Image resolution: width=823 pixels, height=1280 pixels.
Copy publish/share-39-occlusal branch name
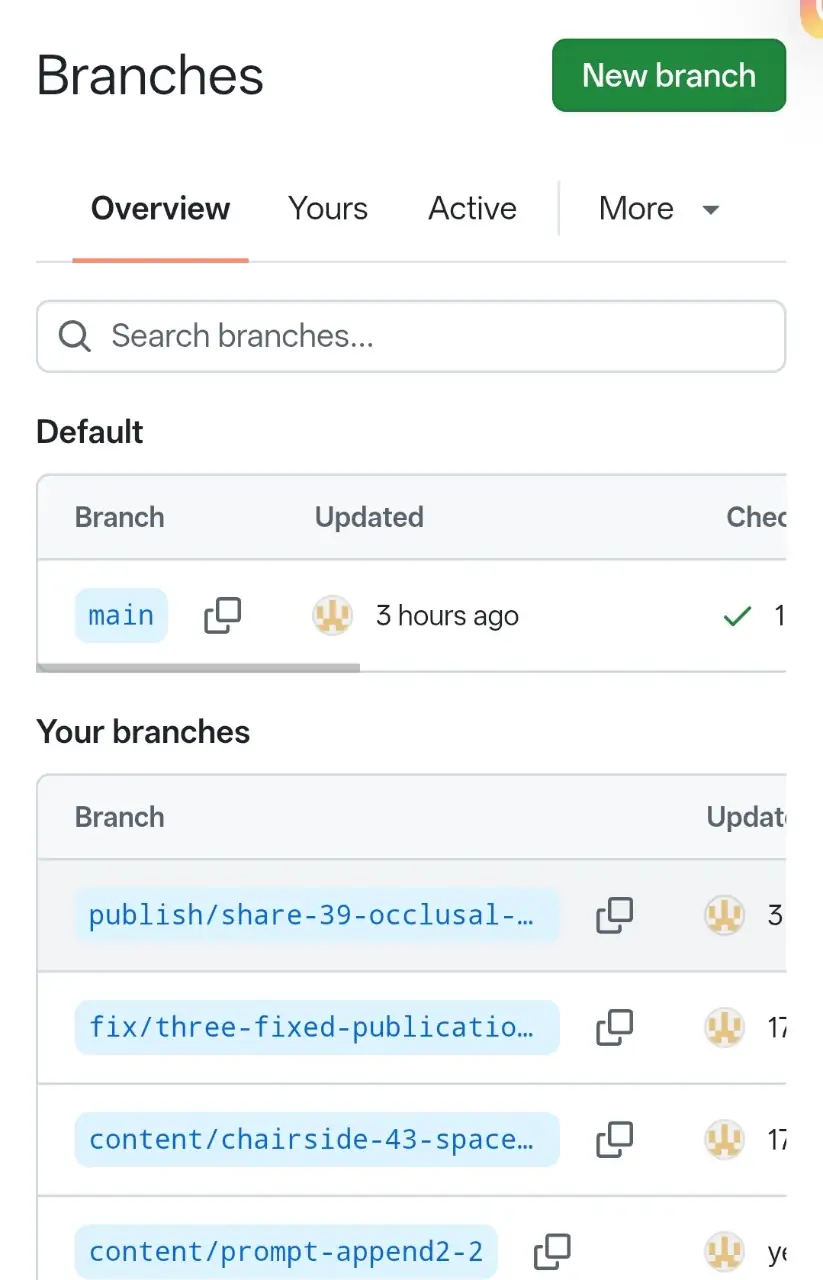coord(614,915)
